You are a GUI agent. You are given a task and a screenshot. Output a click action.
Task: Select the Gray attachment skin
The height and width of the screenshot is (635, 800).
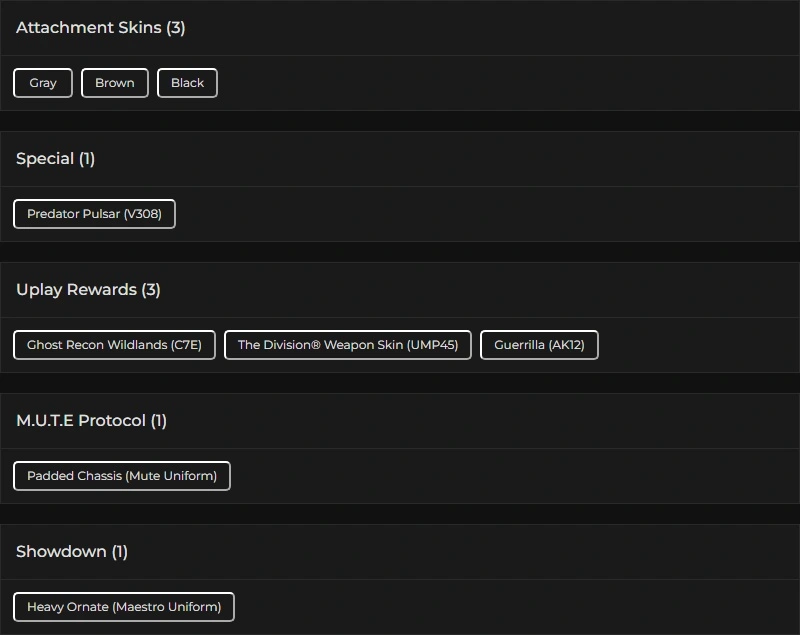43,83
